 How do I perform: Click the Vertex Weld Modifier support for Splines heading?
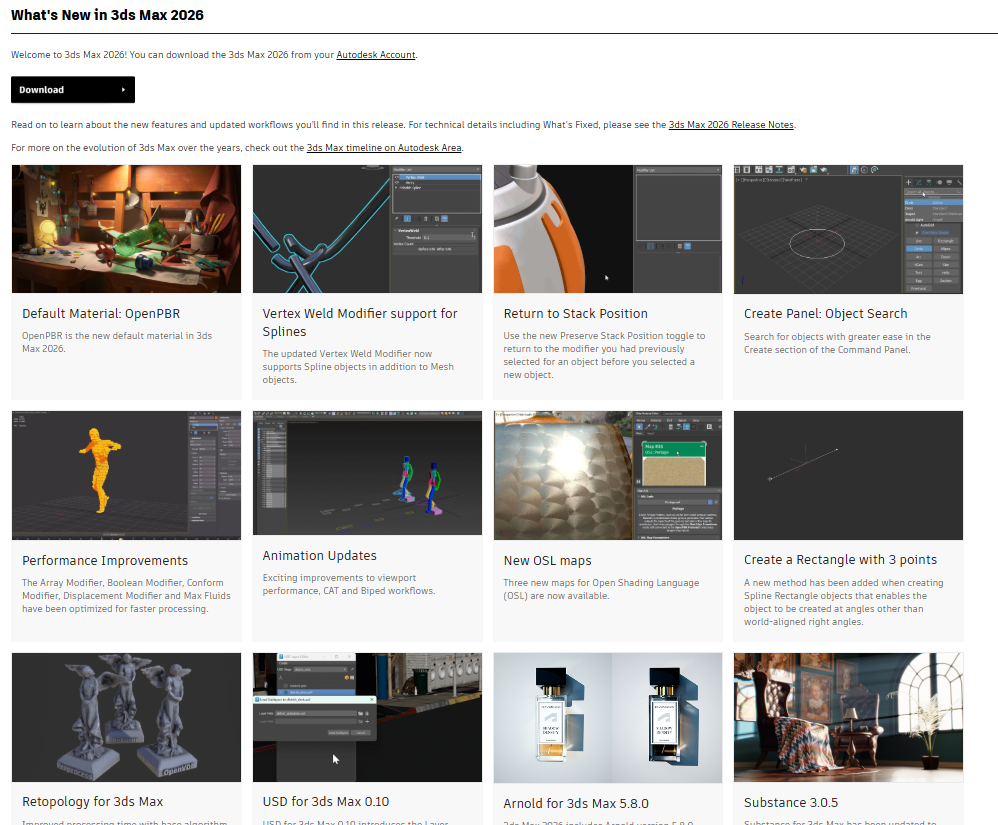[360, 322]
